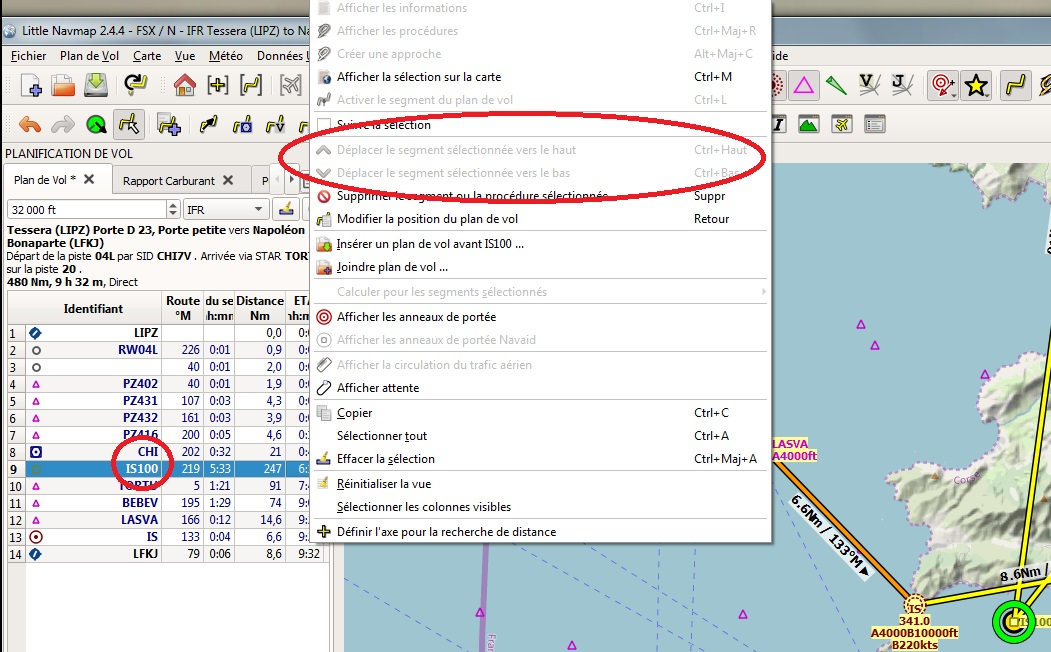Screen dimensions: 1051x652
Task: Toggle ILS green feather display
Action: 836,85
